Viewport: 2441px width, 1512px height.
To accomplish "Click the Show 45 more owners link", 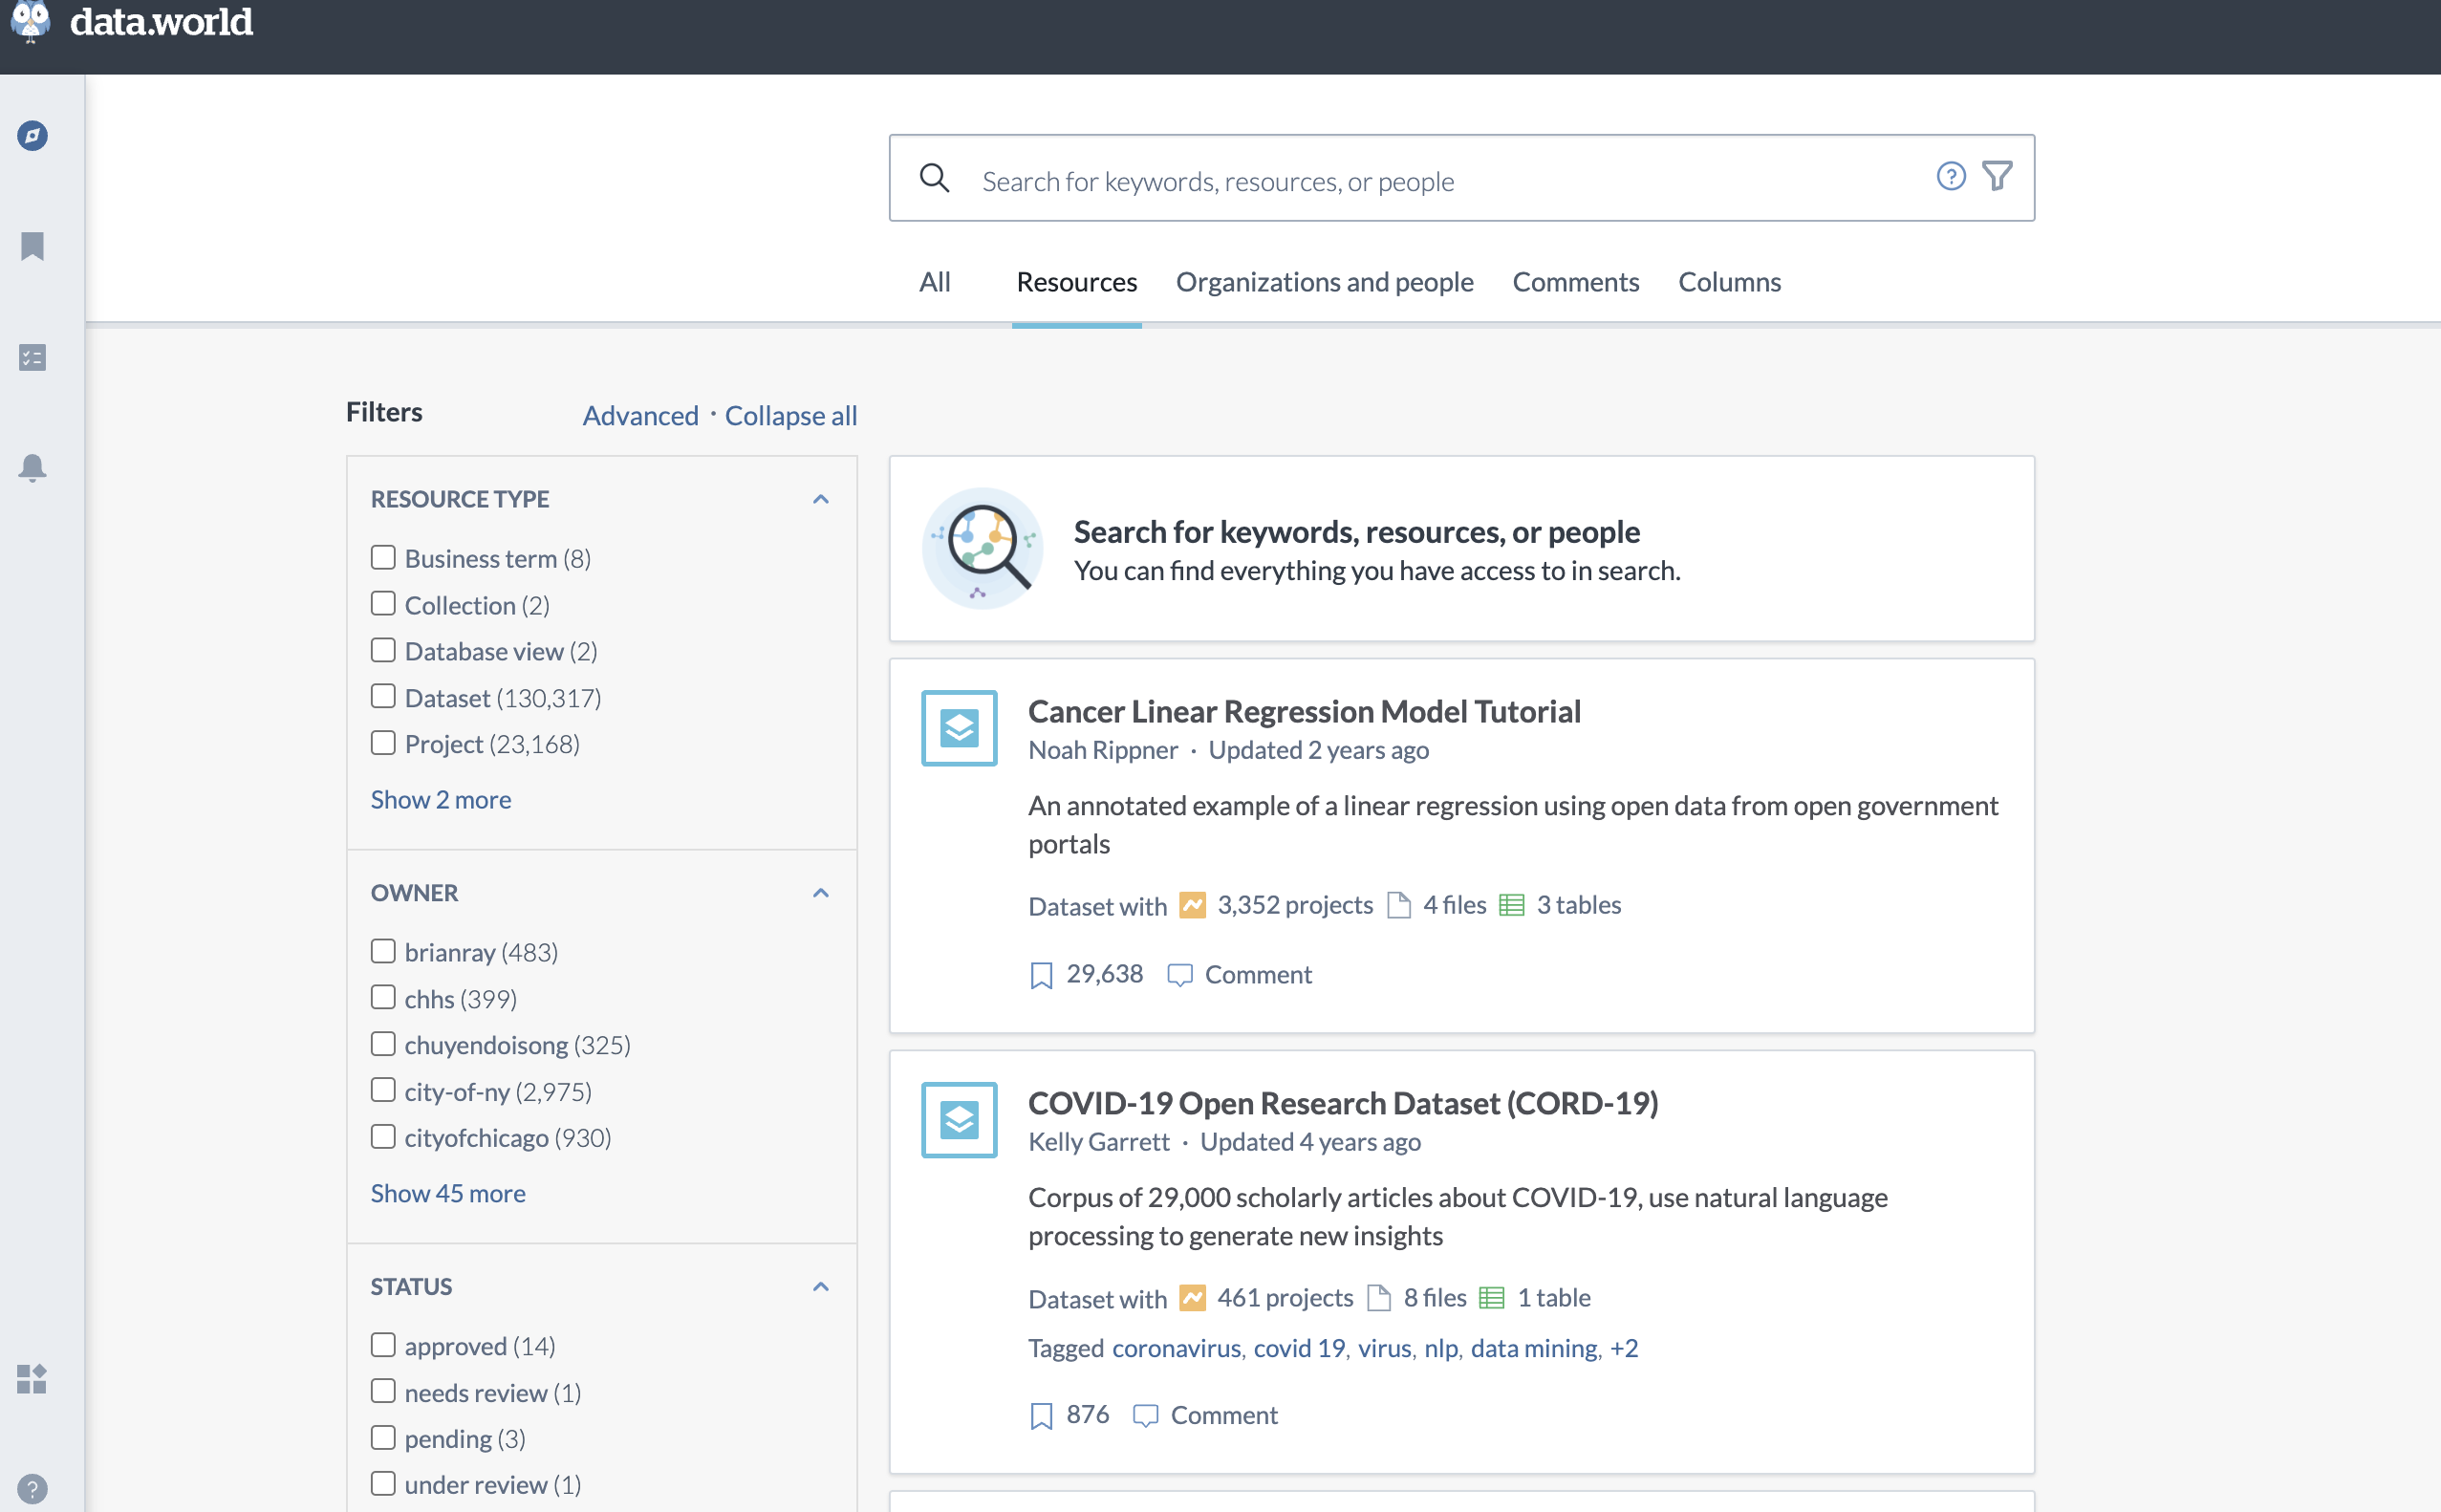I will 447,1193.
